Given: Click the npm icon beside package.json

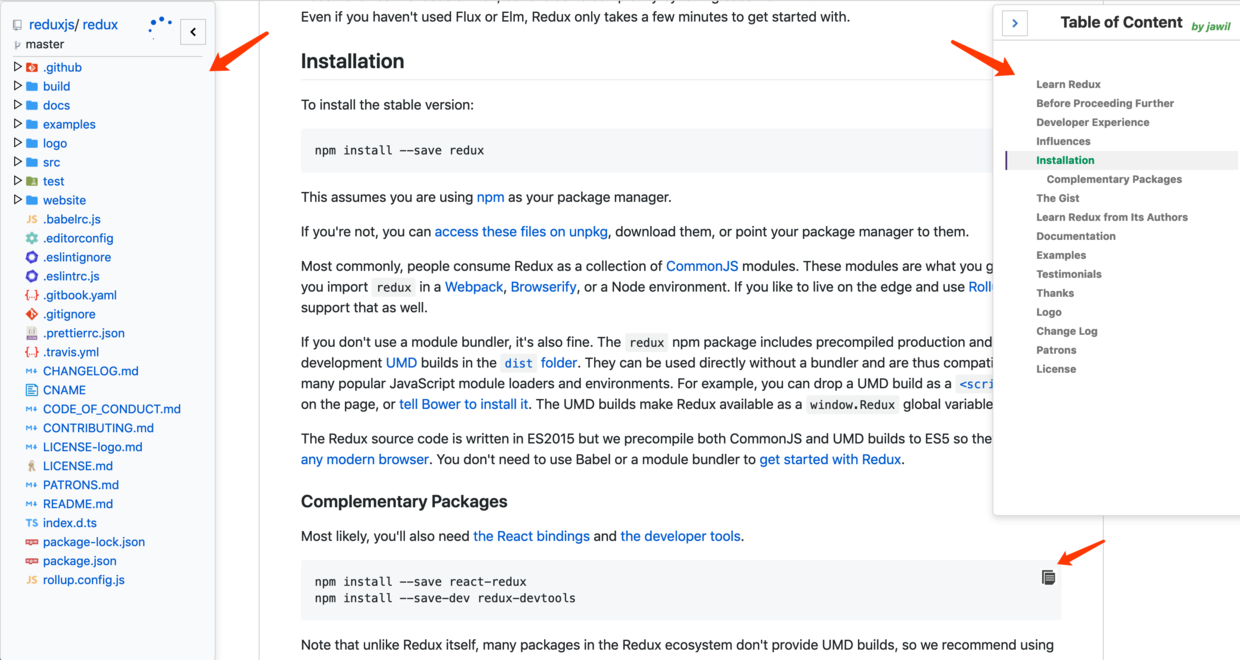Looking at the screenshot, I should click(32, 561).
